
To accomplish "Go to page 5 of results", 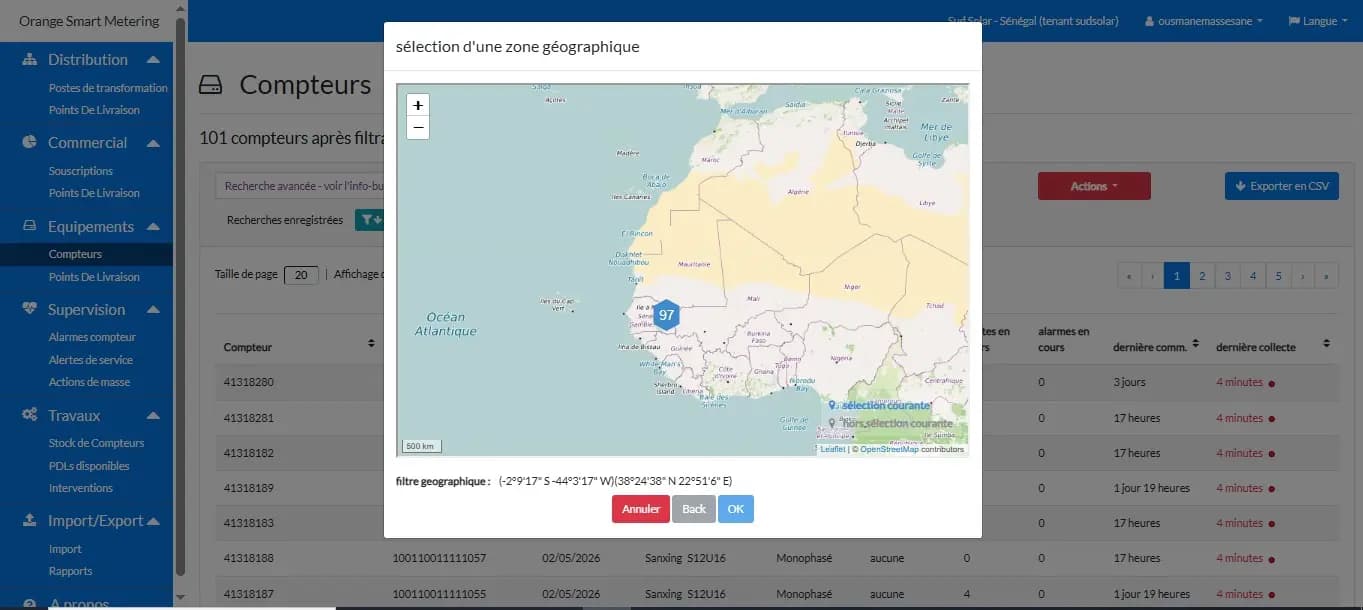I will point(1278,276).
